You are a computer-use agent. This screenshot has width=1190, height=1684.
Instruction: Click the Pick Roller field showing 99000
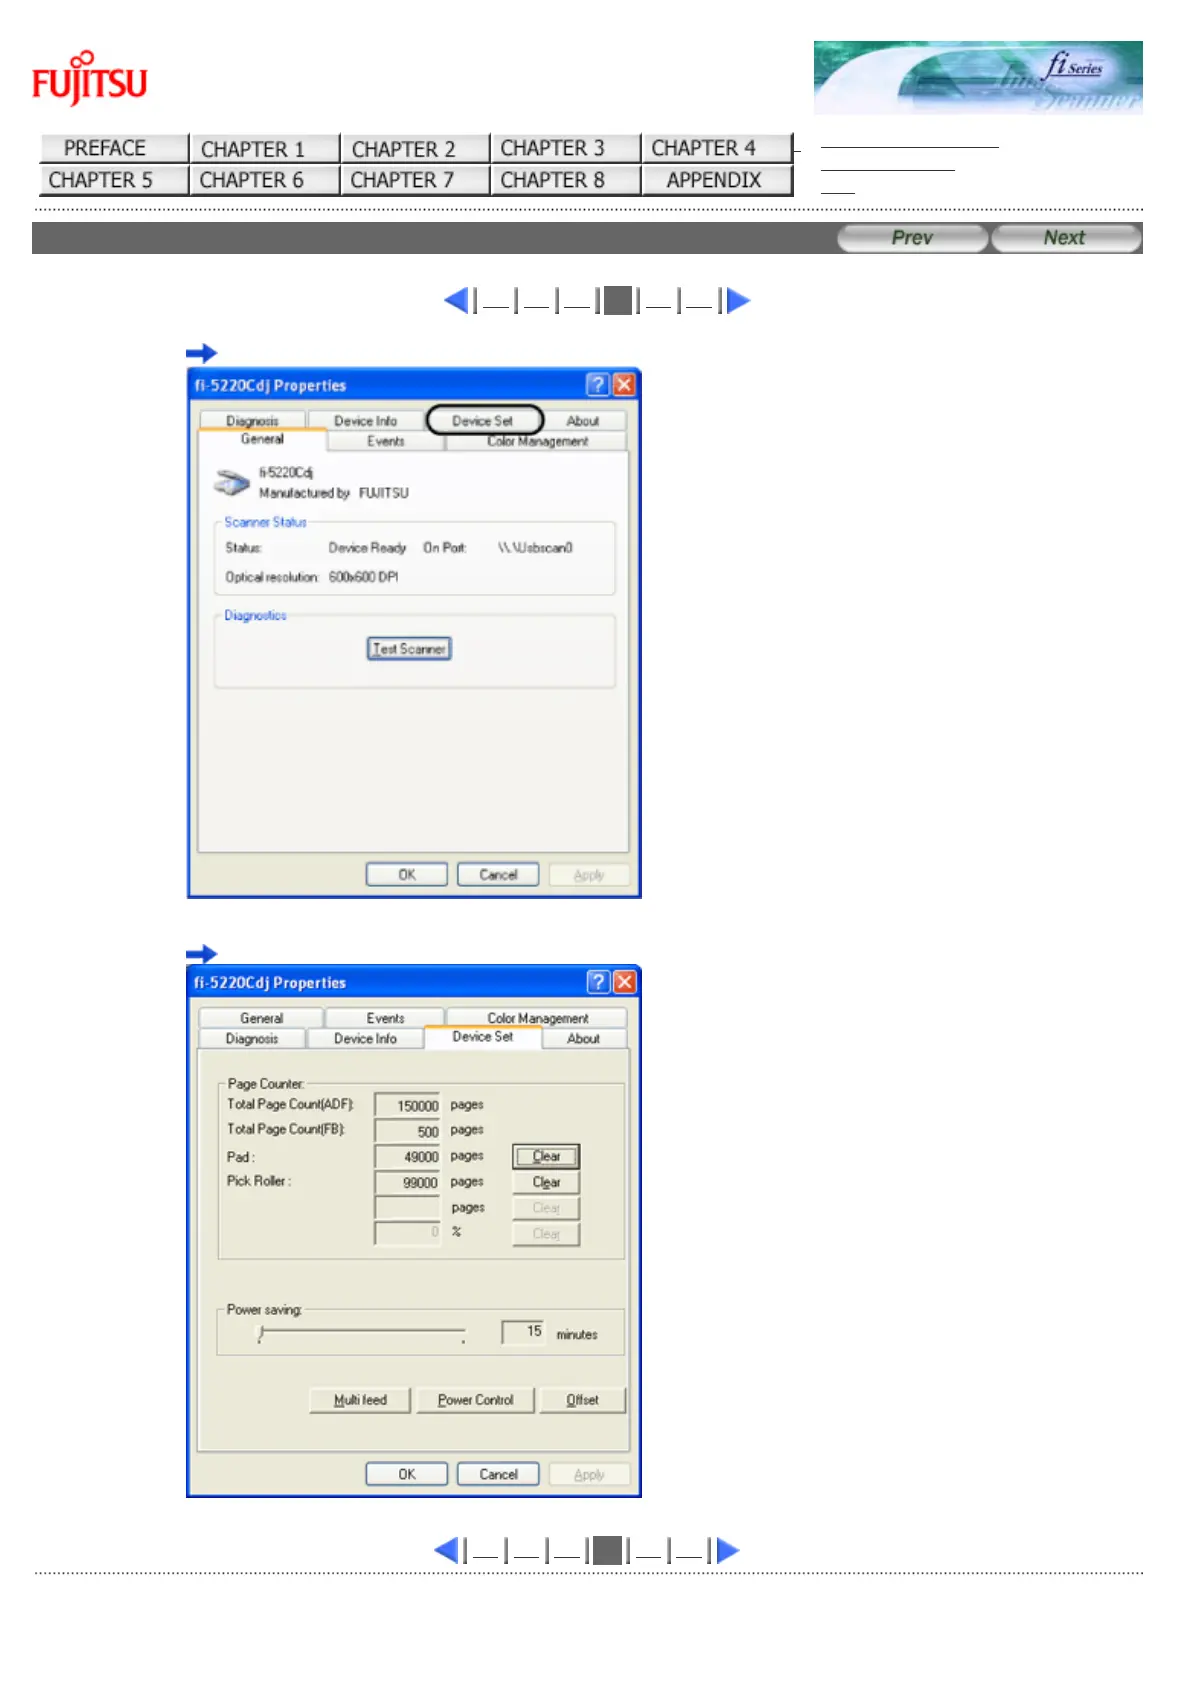(x=407, y=1183)
